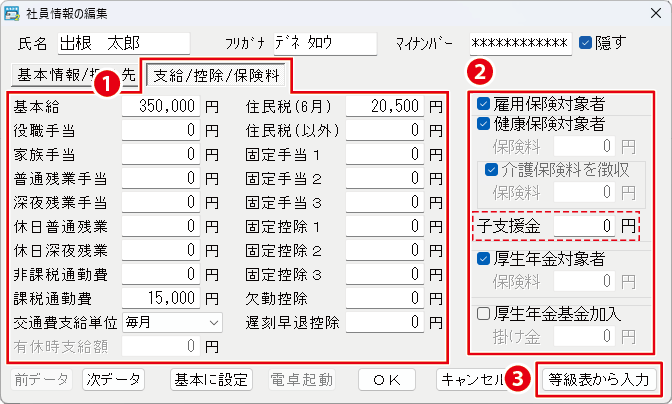This screenshot has width=672, height=404.
Task: Click the 基本給 amount field
Action: (160, 104)
